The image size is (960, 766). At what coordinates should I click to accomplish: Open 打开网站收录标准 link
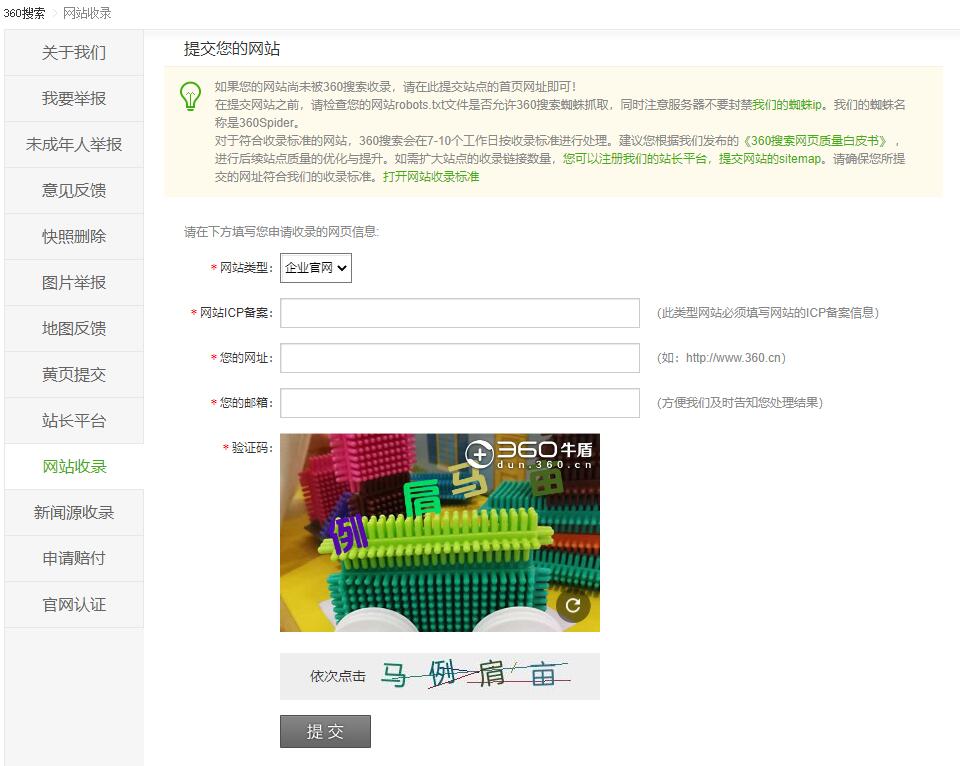point(431,177)
